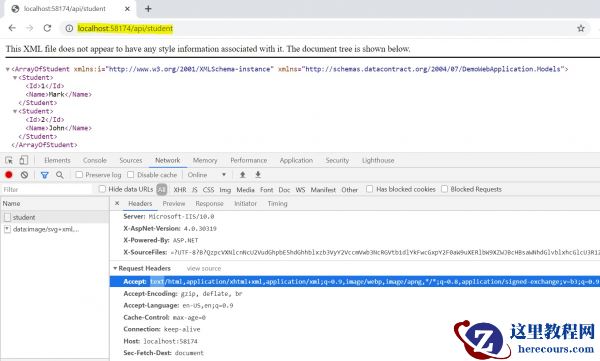Filter requests by CSS
The height and width of the screenshot is (361, 600).
[208, 189]
